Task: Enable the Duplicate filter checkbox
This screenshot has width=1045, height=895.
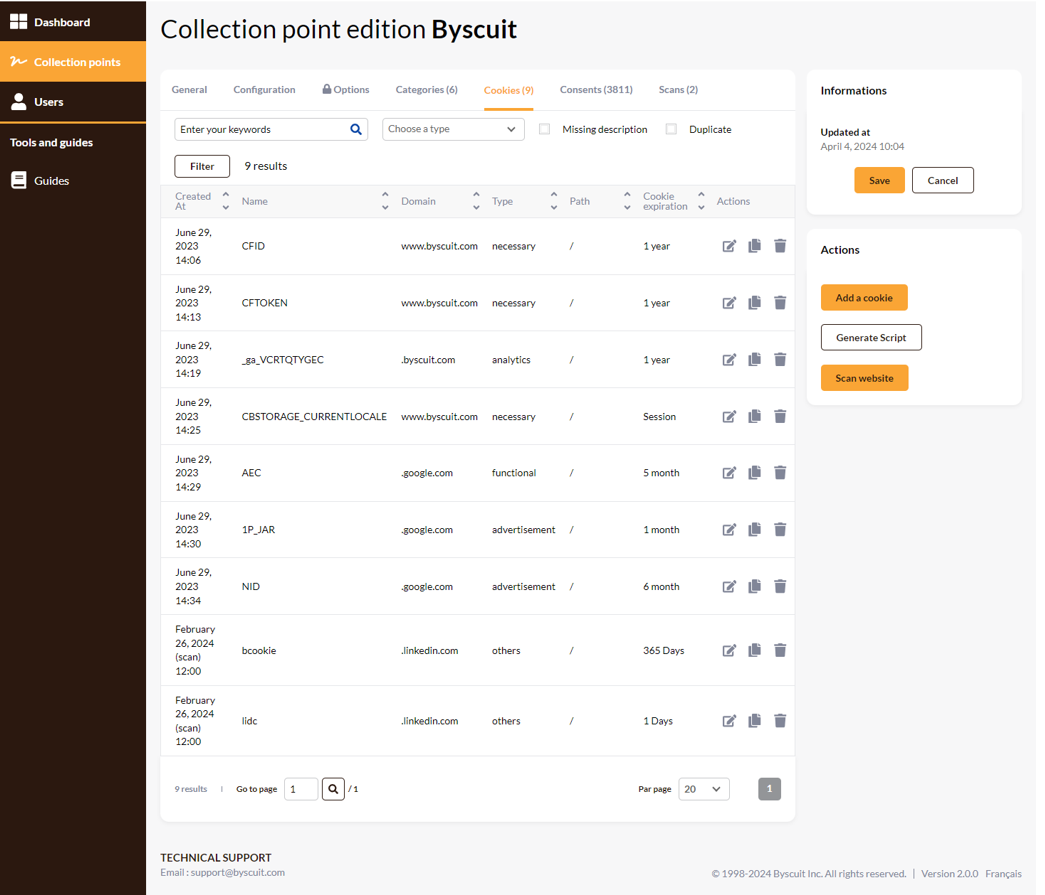Action: [671, 129]
